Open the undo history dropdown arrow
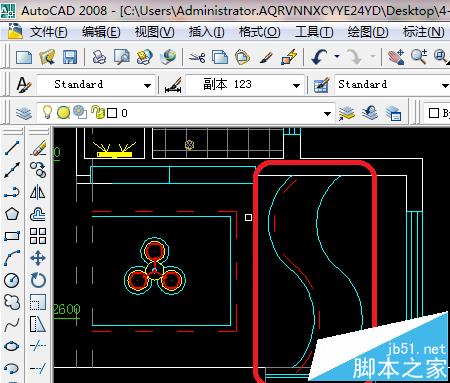Screen dimensions: 450x383 pyautogui.click(x=337, y=56)
